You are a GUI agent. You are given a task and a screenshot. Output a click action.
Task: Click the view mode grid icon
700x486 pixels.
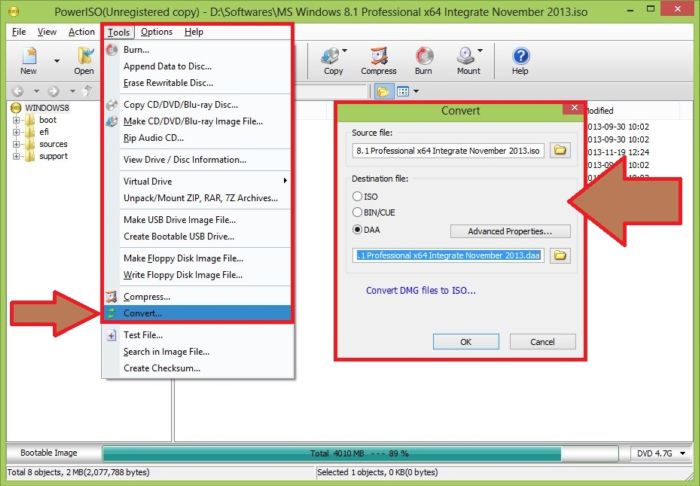click(403, 91)
